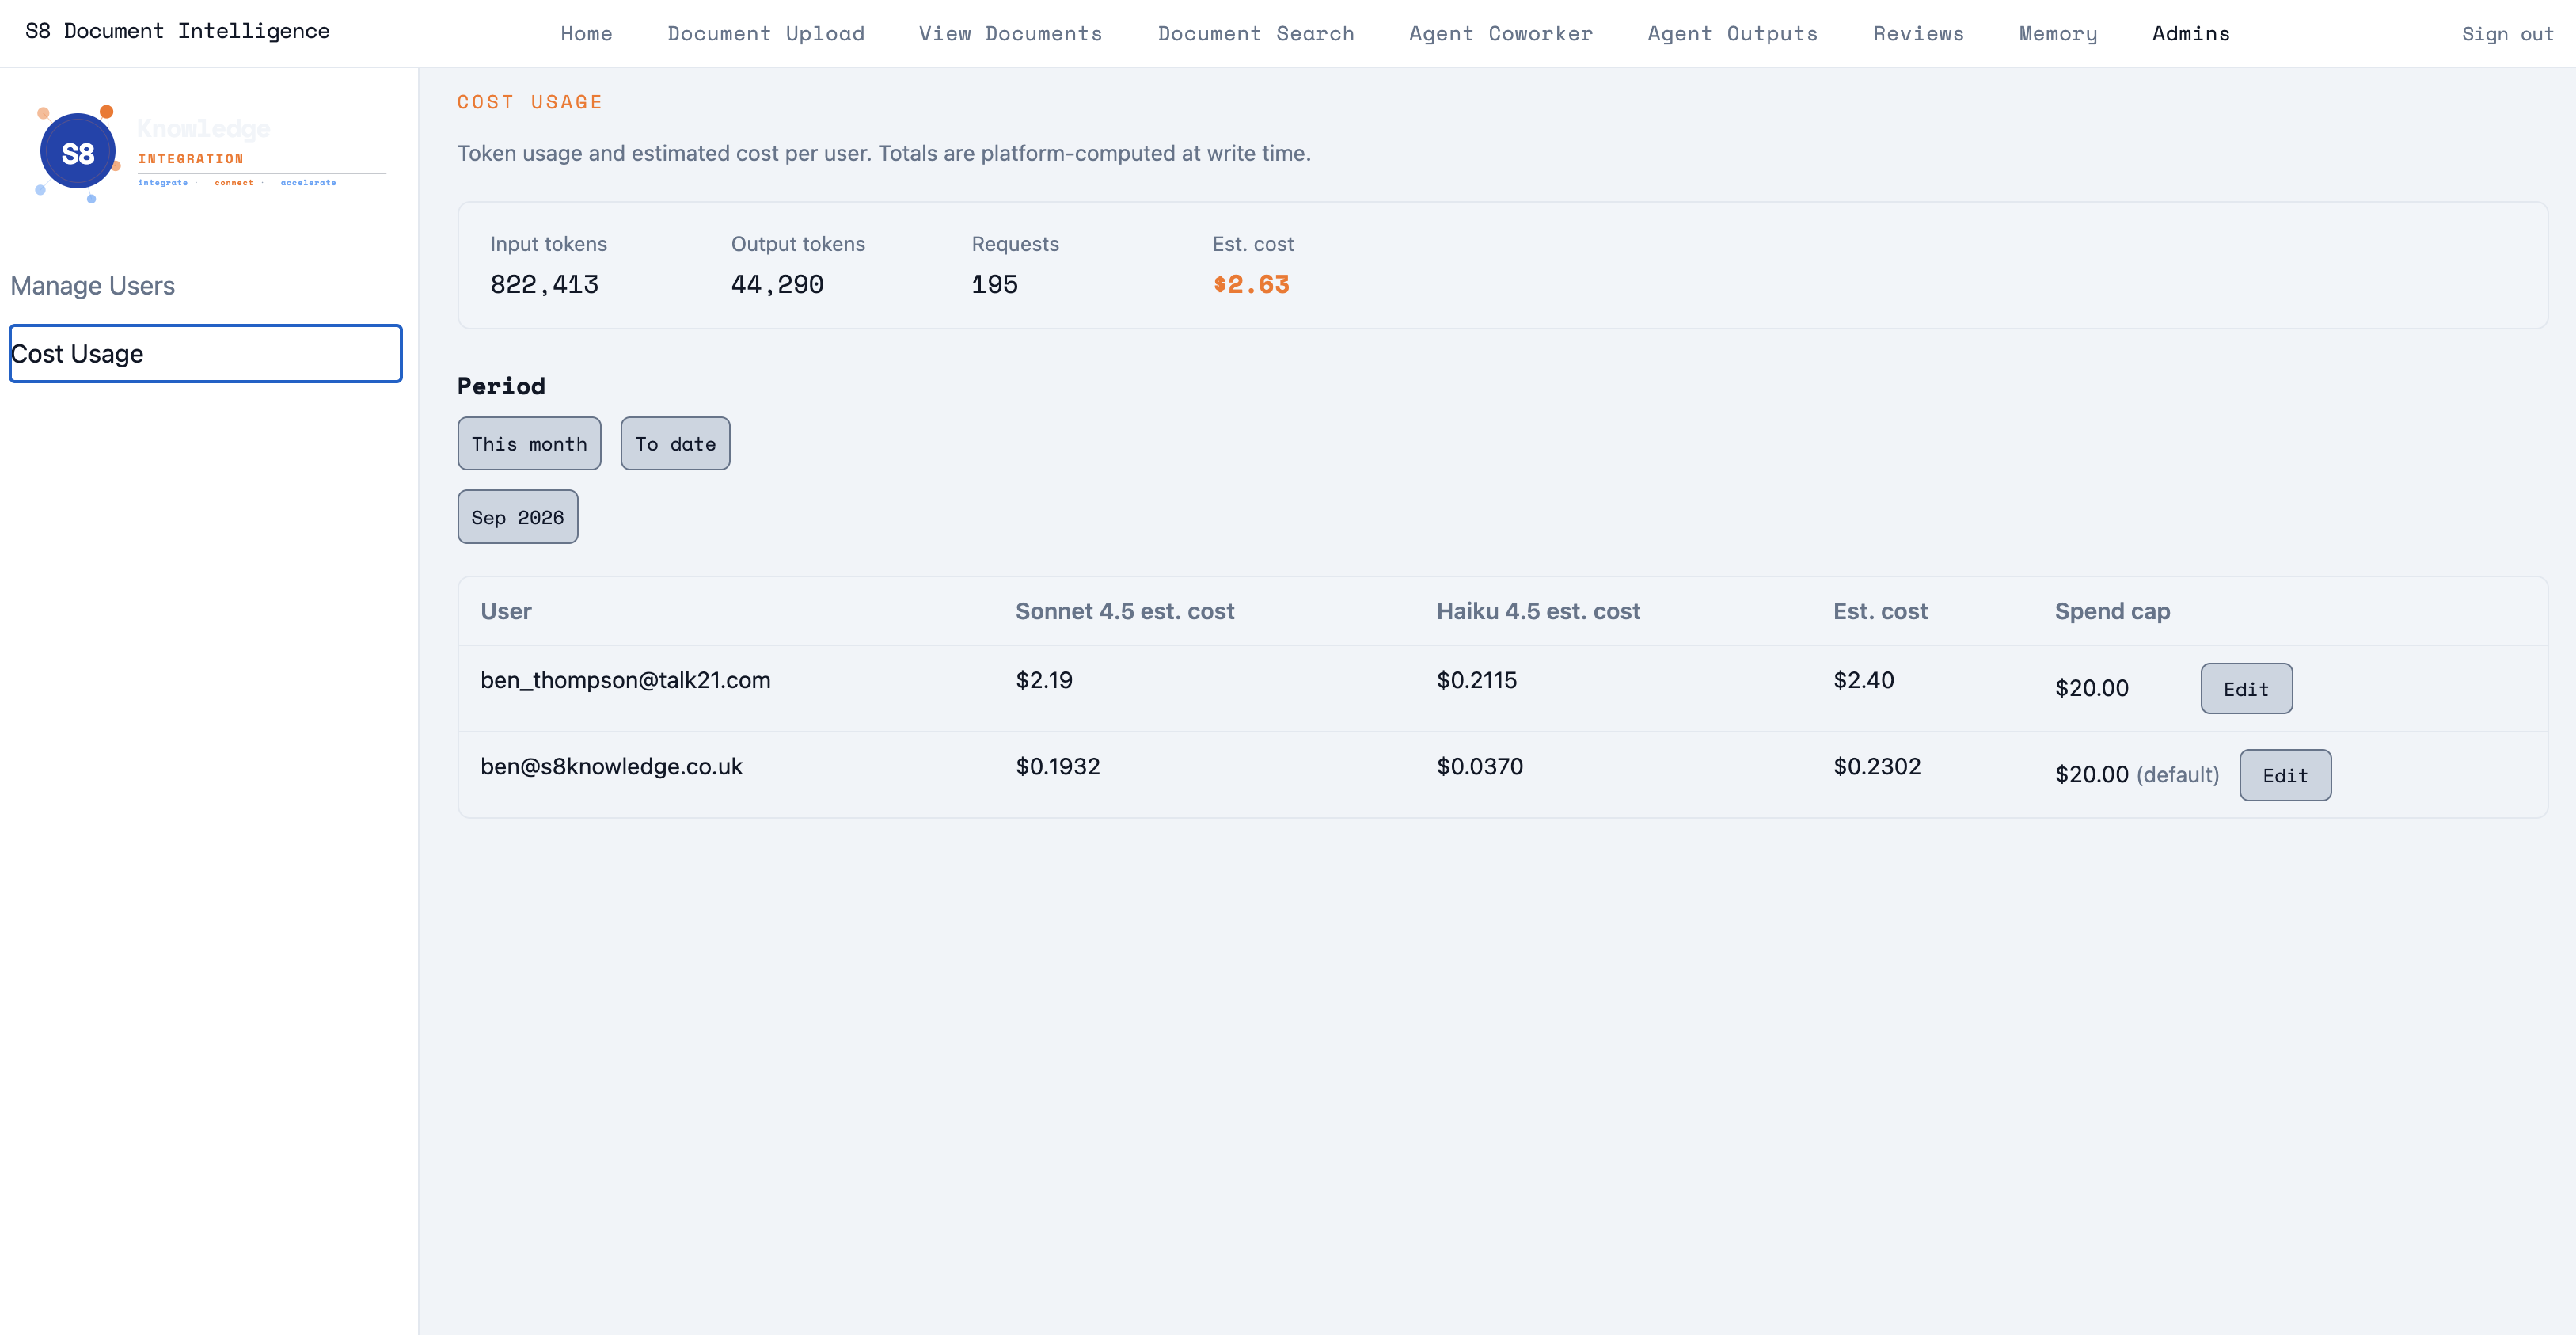The width and height of the screenshot is (2576, 1335).
Task: Edit spend cap for ben@s8knowledge.co.uk
Action: pos(2285,775)
